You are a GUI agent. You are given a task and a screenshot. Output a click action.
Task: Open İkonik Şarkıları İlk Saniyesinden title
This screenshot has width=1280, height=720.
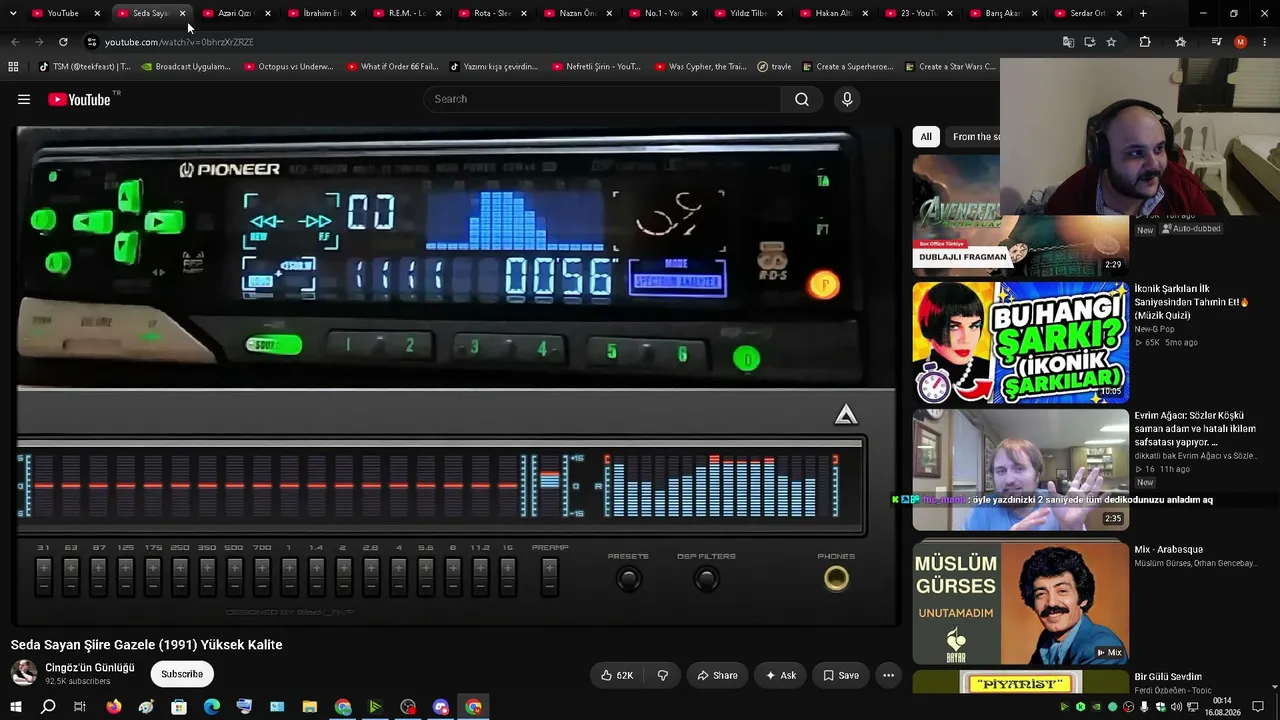tap(1192, 302)
